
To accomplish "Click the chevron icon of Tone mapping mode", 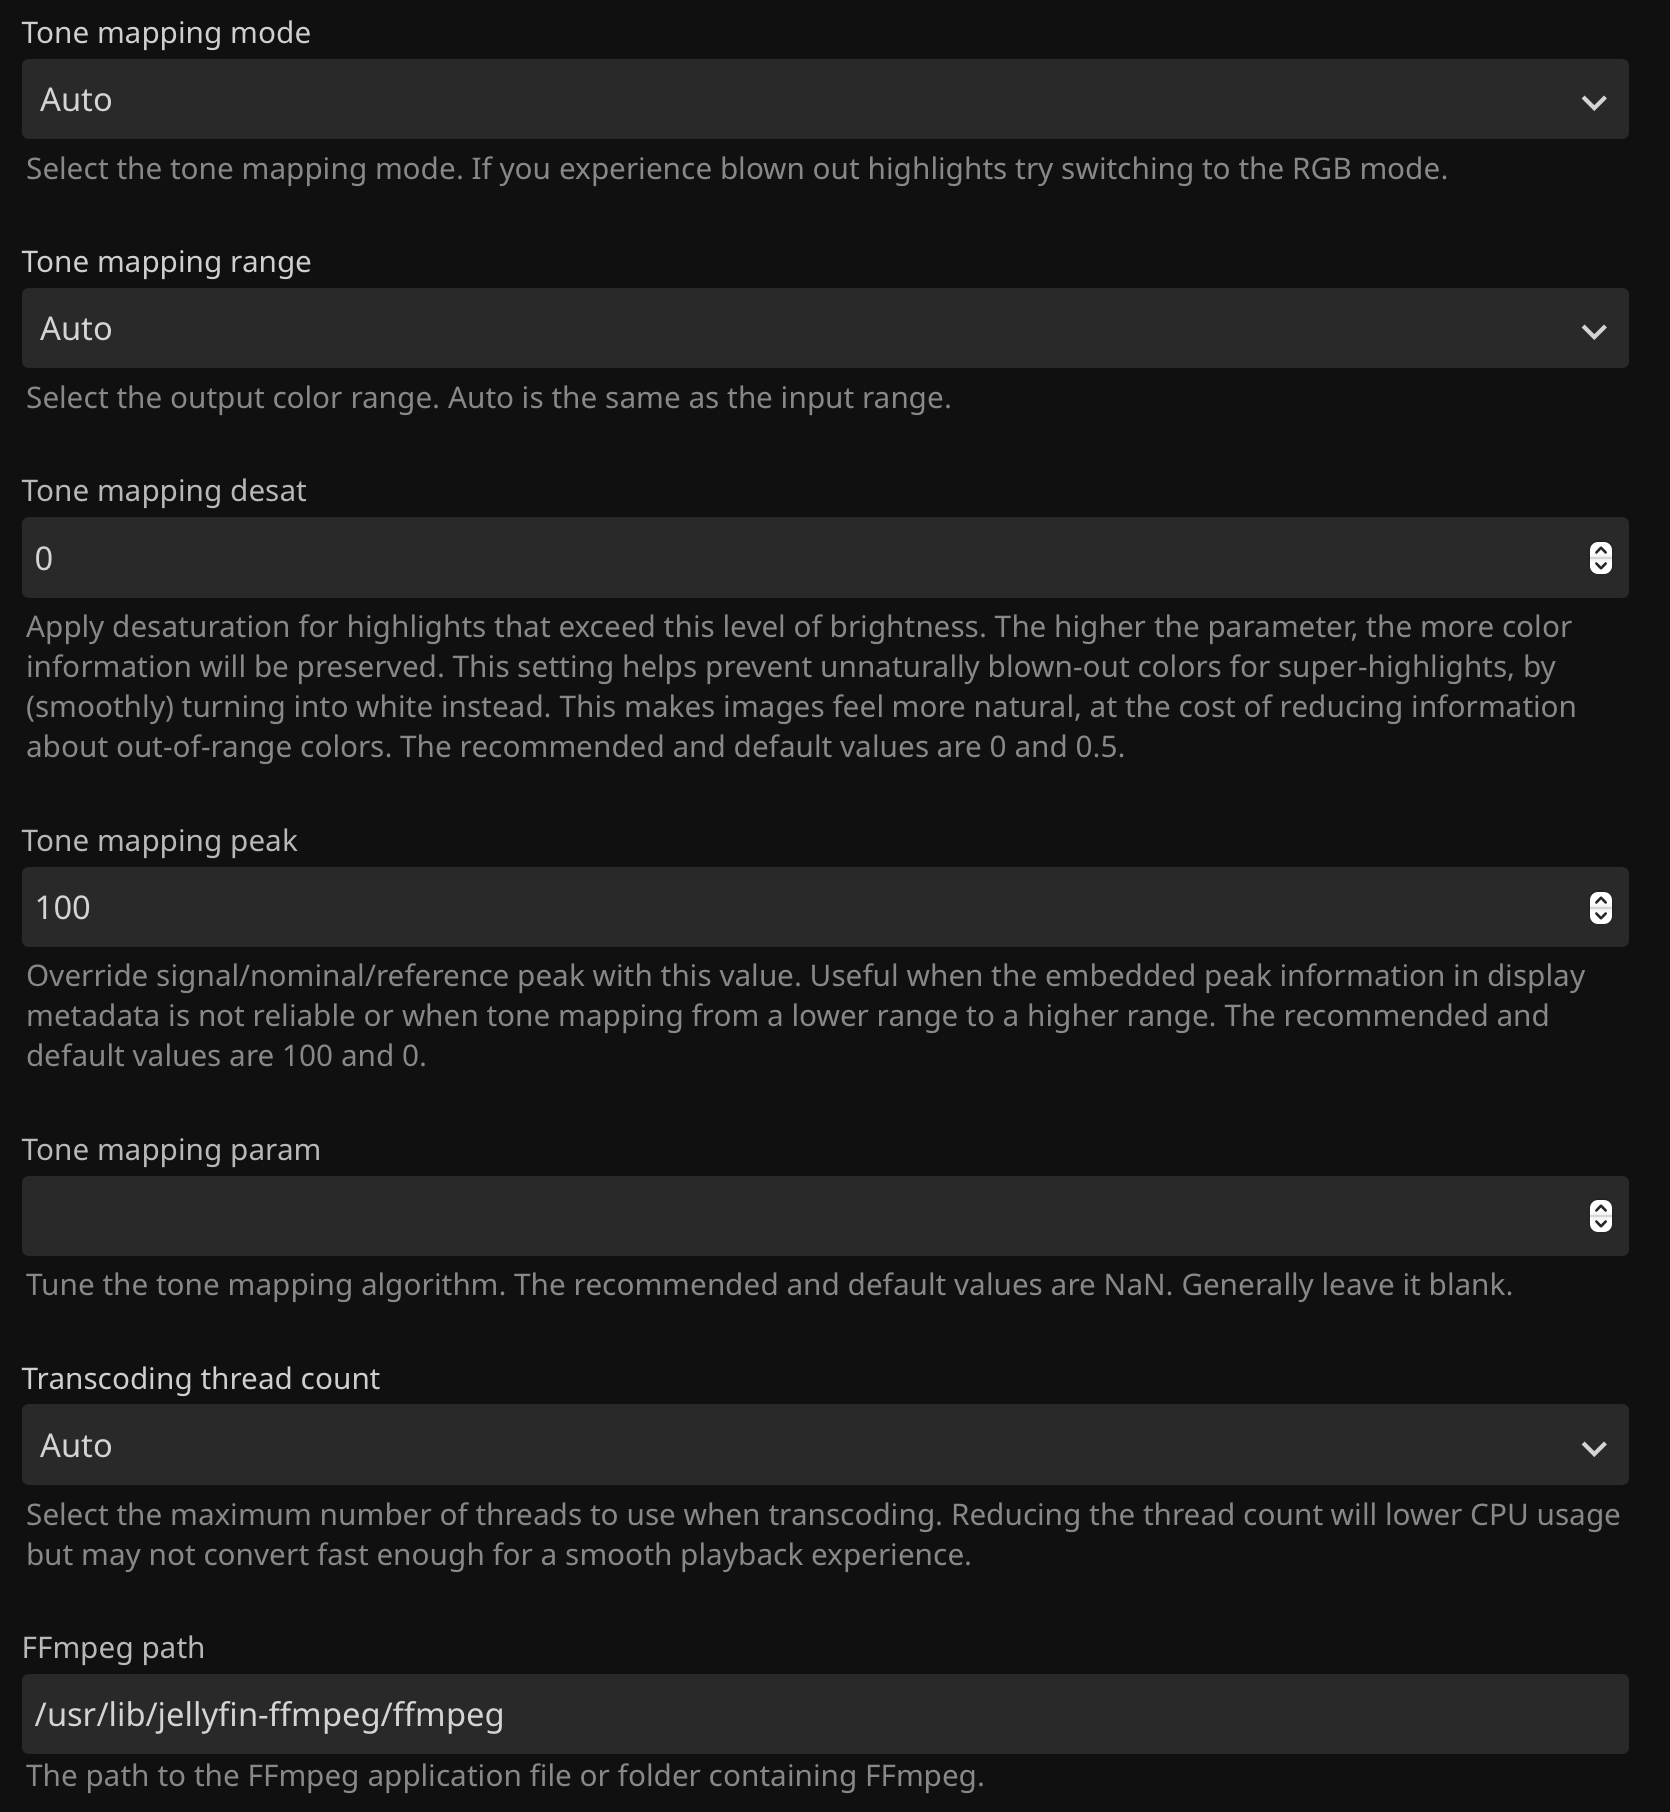I will pyautogui.click(x=1594, y=102).
